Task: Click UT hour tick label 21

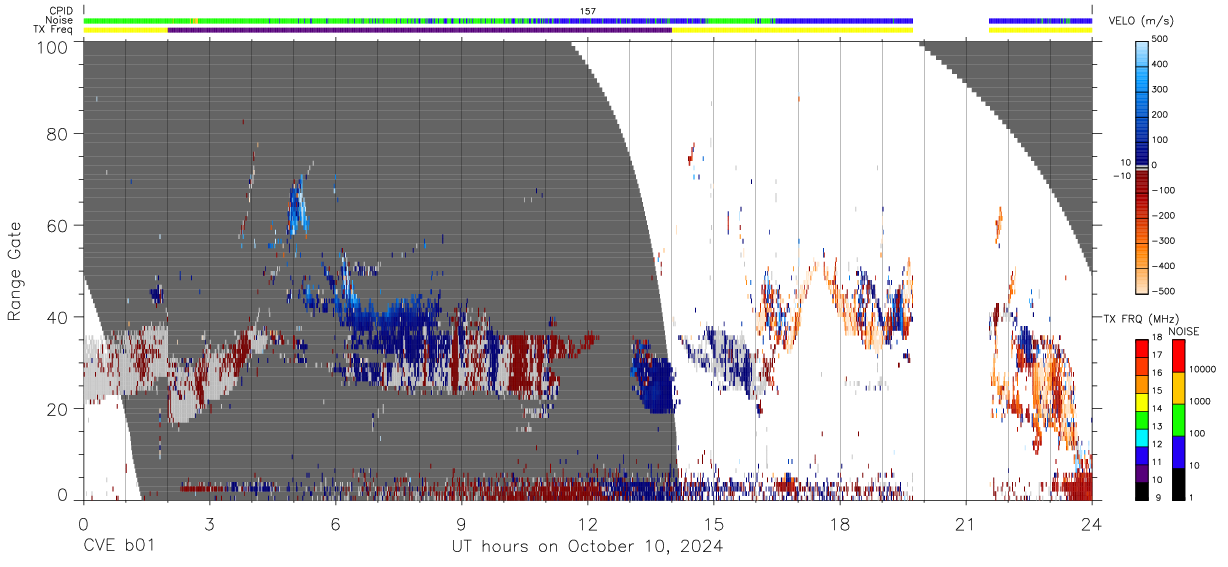Action: [x=966, y=525]
